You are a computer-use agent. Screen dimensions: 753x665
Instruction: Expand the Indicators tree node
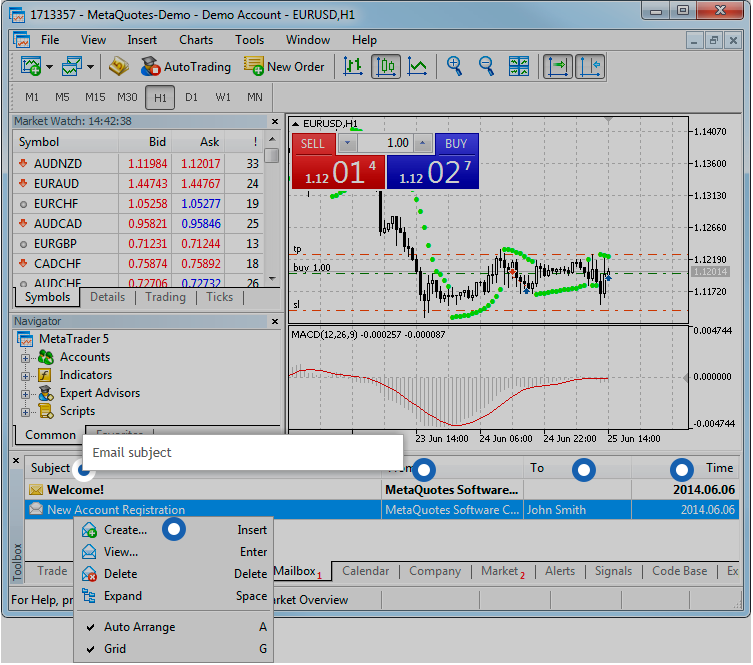(x=25, y=376)
